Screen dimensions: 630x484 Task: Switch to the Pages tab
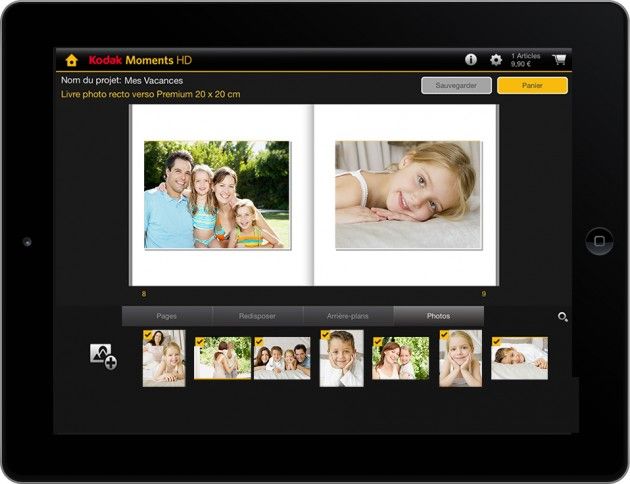click(167, 316)
